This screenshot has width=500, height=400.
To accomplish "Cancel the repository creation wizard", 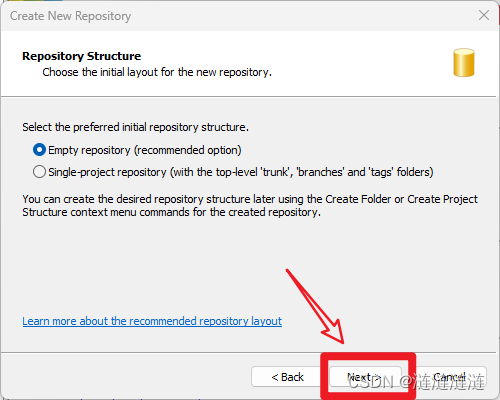I will (450, 377).
